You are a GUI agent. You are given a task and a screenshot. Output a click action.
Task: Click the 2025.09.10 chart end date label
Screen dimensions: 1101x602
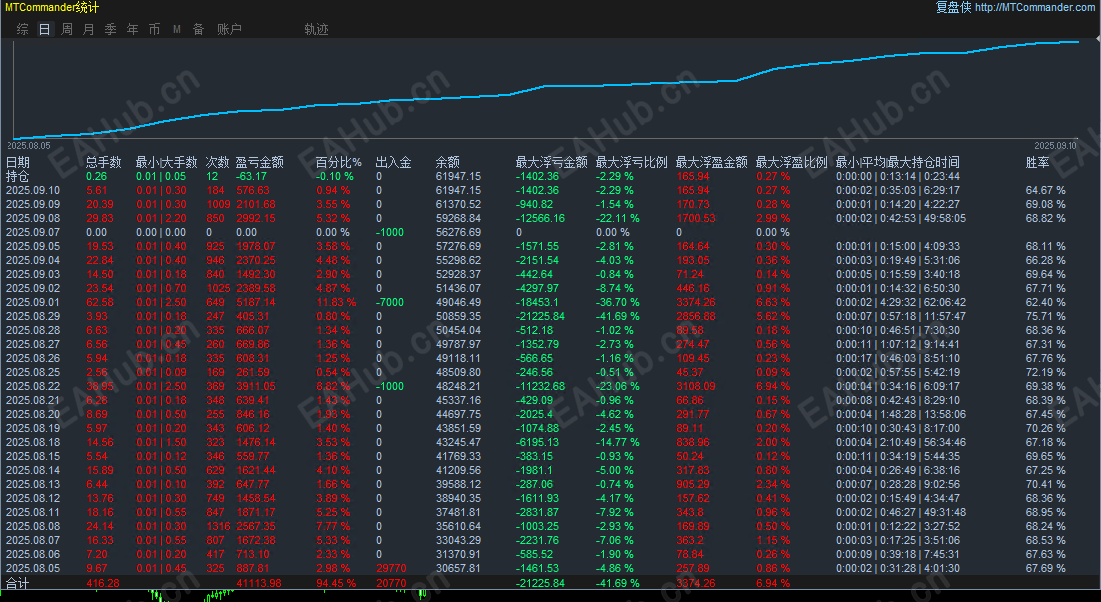pyautogui.click(x=1055, y=145)
